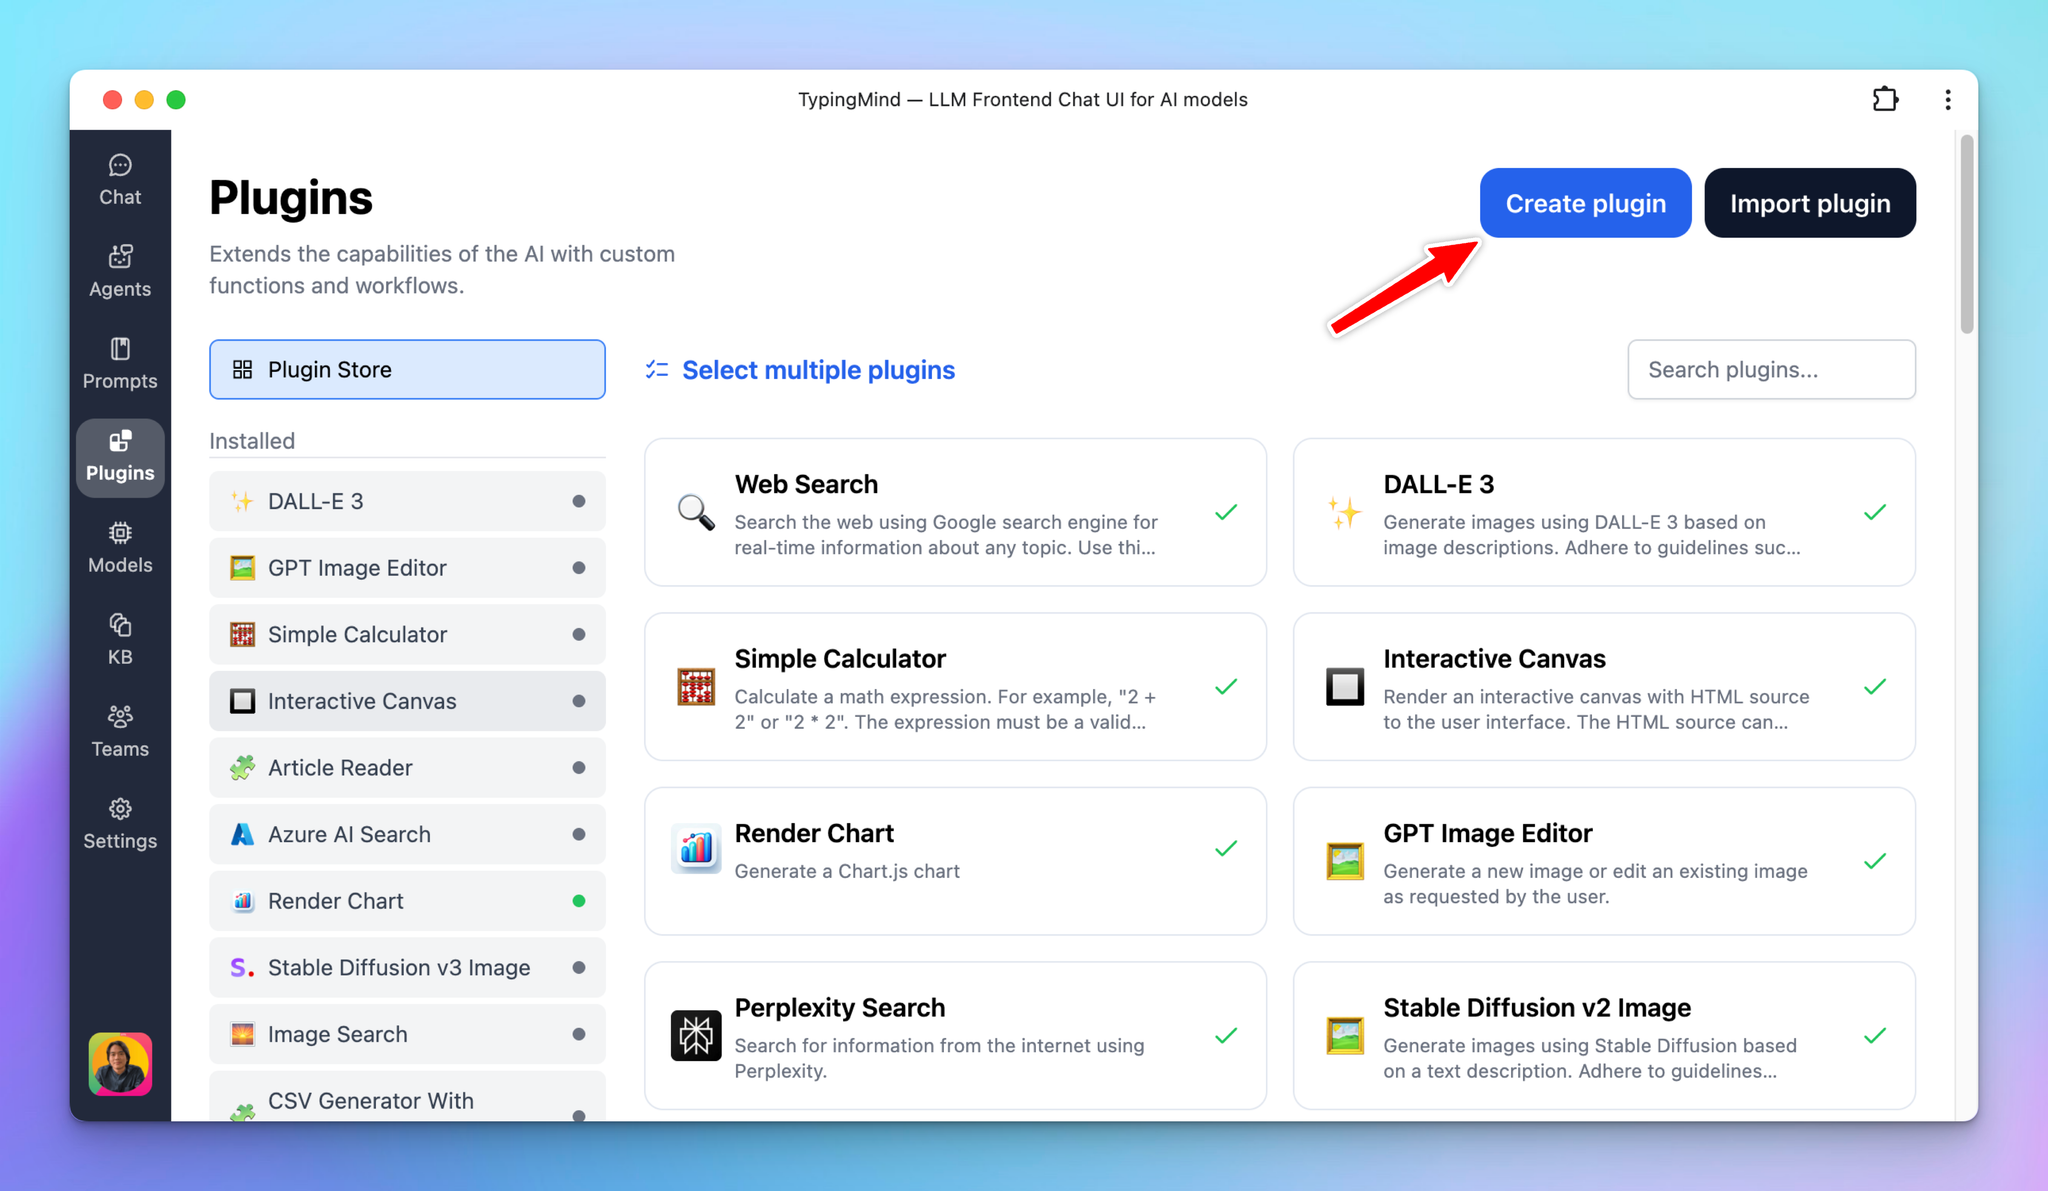
Task: Click the Import plugin button
Action: (1810, 202)
